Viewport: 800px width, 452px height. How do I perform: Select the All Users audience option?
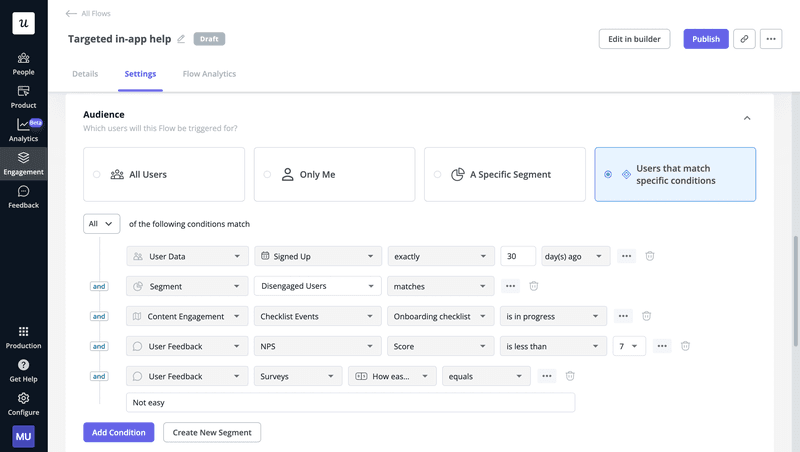pos(164,174)
